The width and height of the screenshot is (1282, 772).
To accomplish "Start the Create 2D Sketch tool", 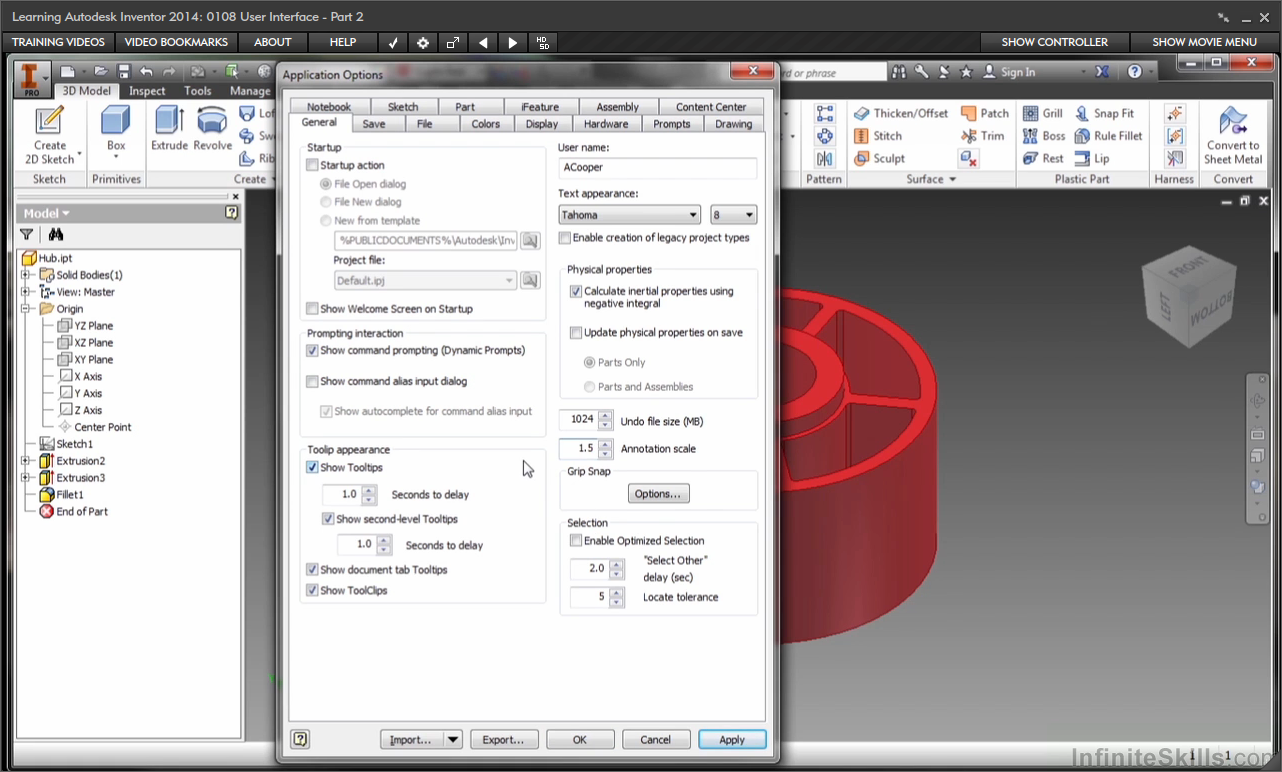I will [x=49, y=135].
